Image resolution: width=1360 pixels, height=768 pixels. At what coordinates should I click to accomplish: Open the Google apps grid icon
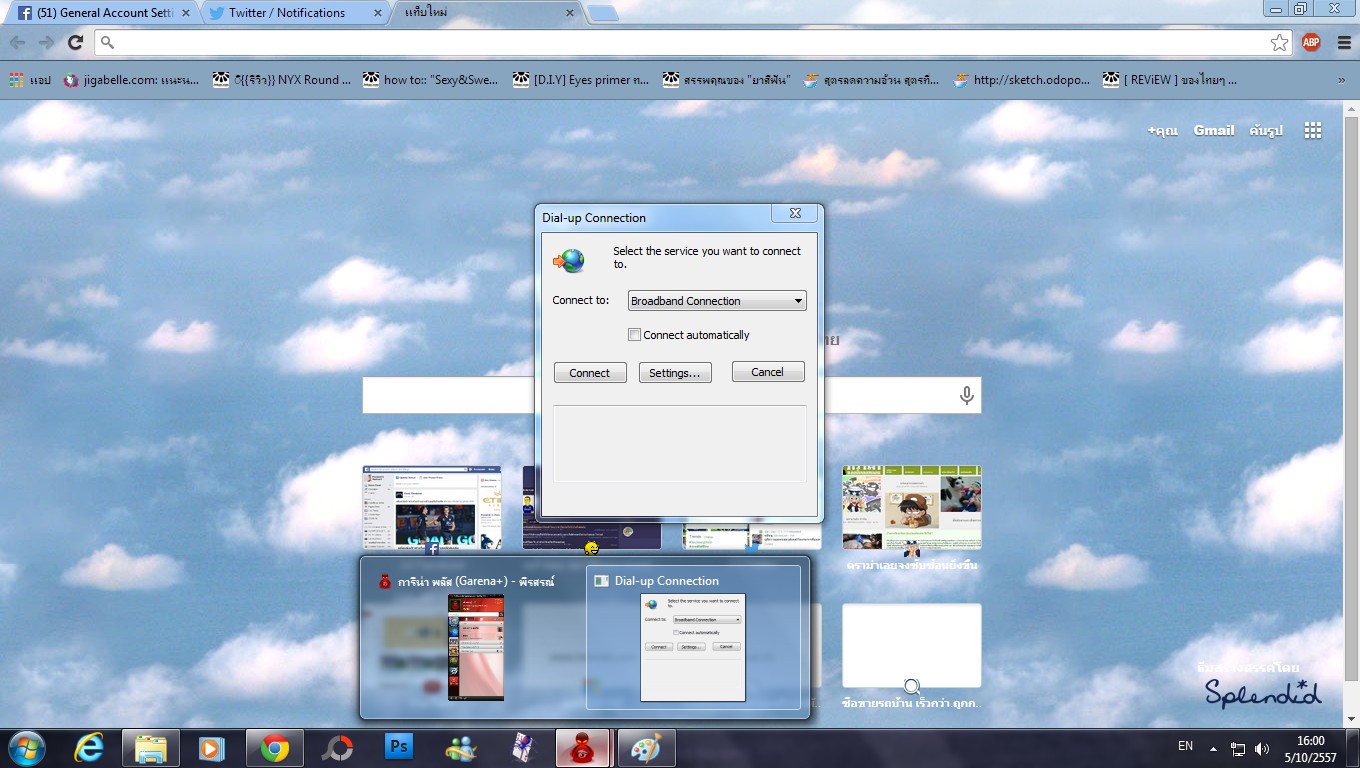pyautogui.click(x=1313, y=130)
